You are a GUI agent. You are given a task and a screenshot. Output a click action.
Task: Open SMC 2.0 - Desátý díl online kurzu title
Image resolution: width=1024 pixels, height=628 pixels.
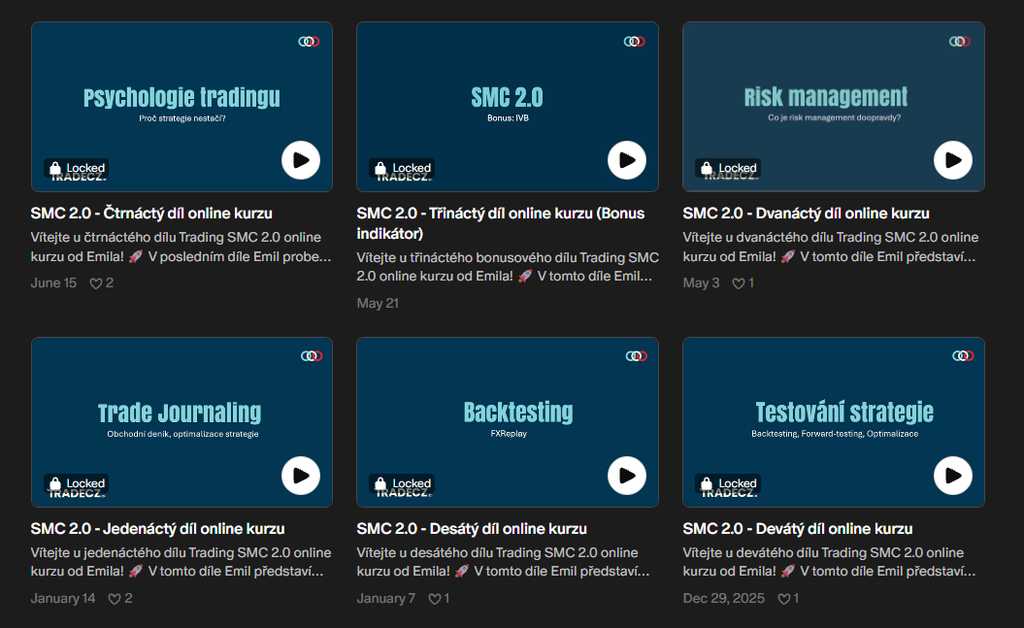[x=472, y=529]
